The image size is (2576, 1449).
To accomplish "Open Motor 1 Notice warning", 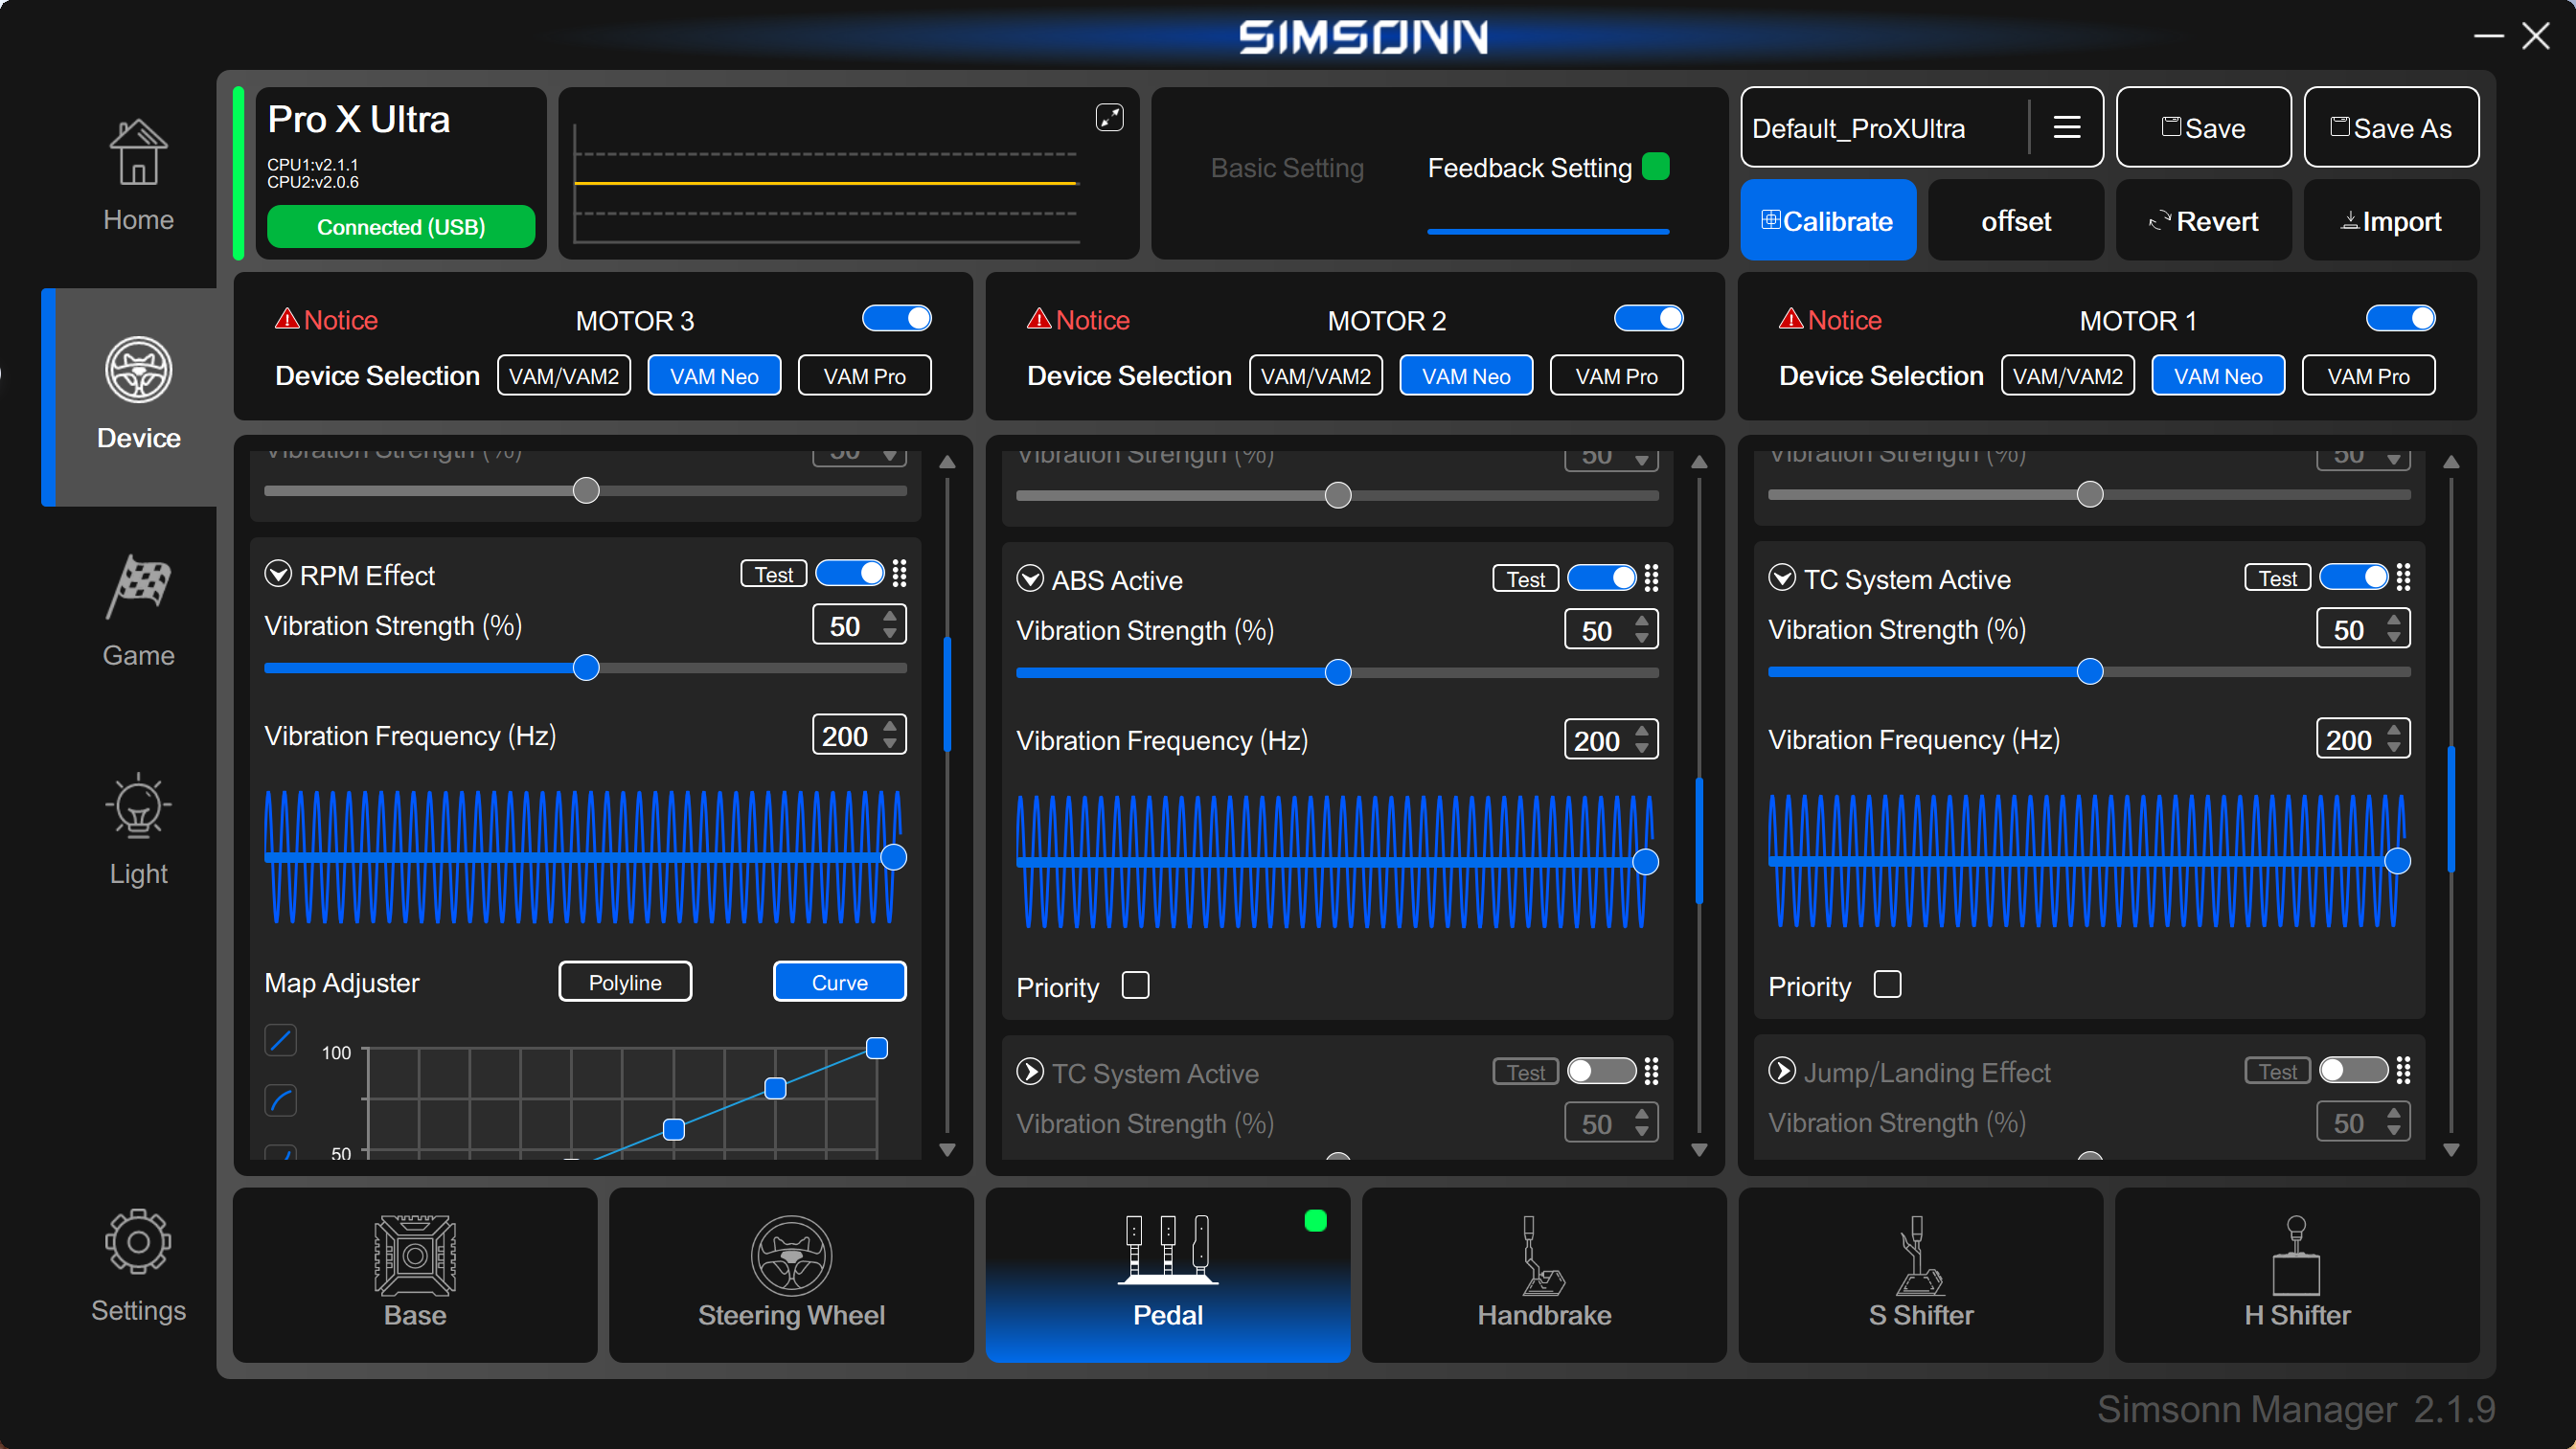I will (1830, 320).
